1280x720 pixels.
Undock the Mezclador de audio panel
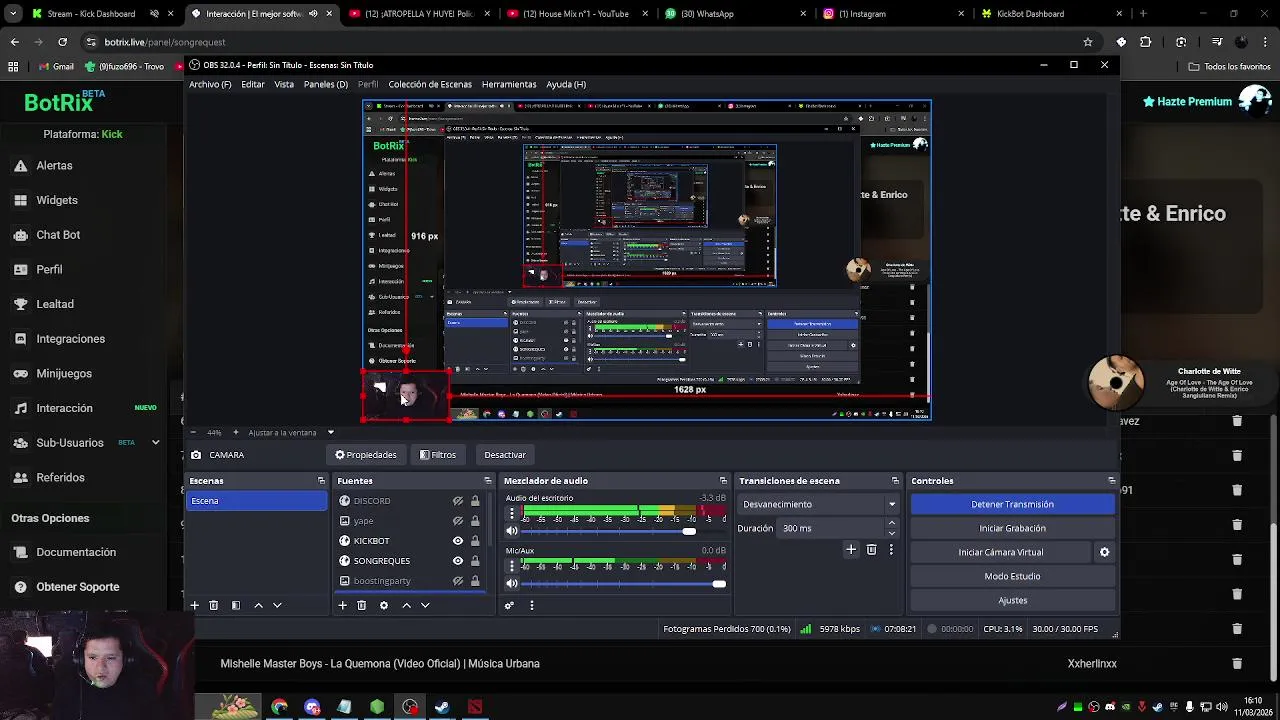click(723, 481)
